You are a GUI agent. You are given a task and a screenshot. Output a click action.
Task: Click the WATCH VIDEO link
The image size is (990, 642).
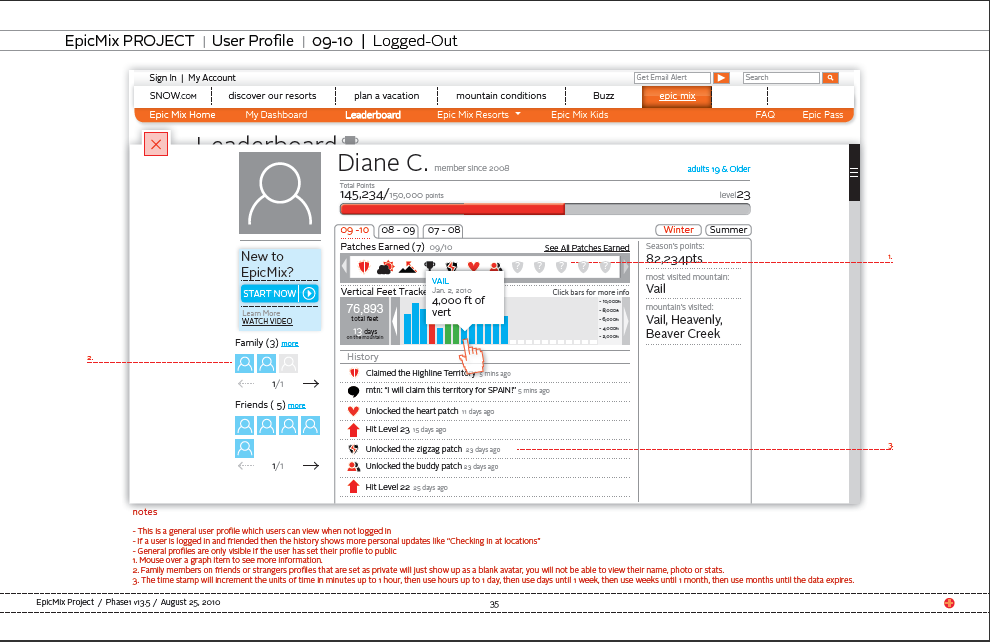click(267, 321)
